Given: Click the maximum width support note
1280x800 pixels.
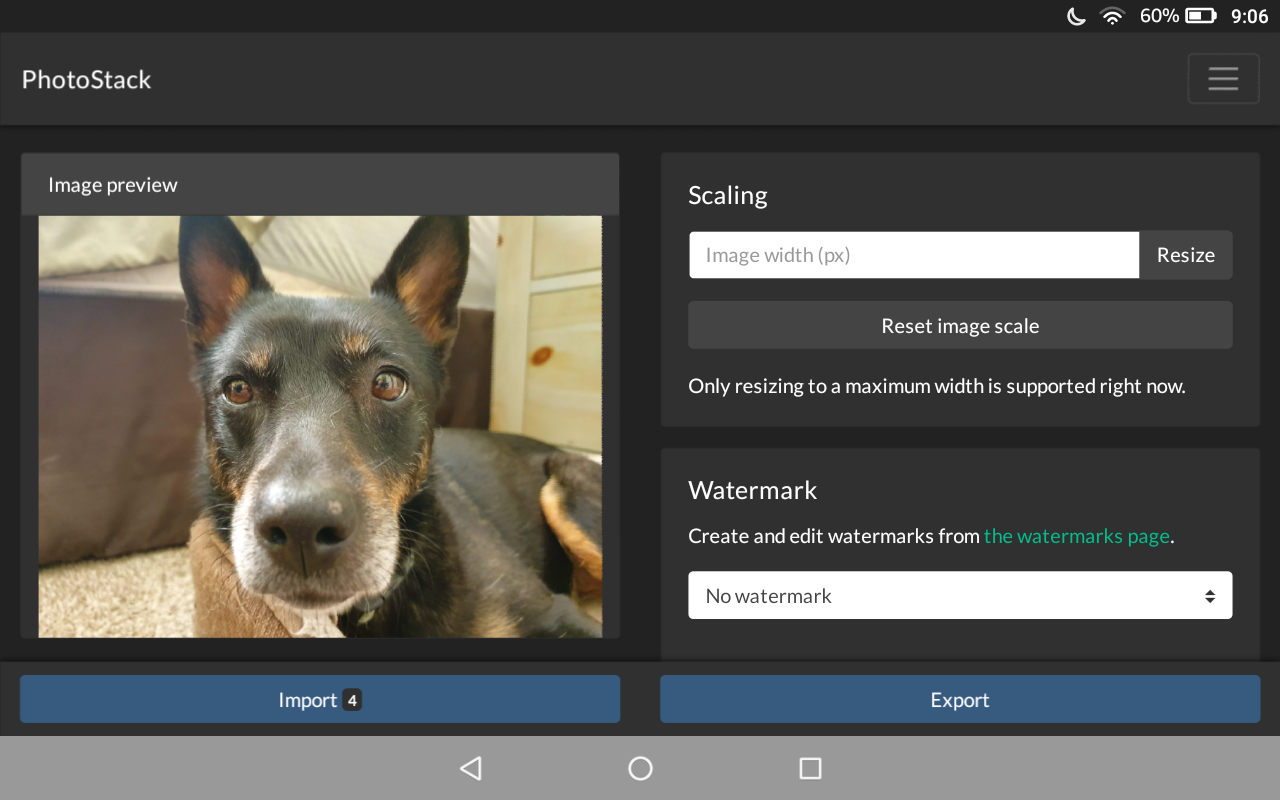Looking at the screenshot, I should [937, 386].
